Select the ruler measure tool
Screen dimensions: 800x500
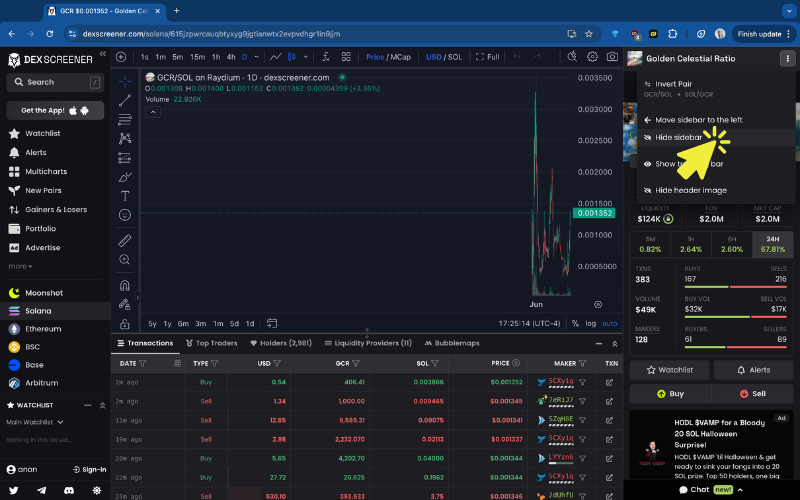click(125, 241)
